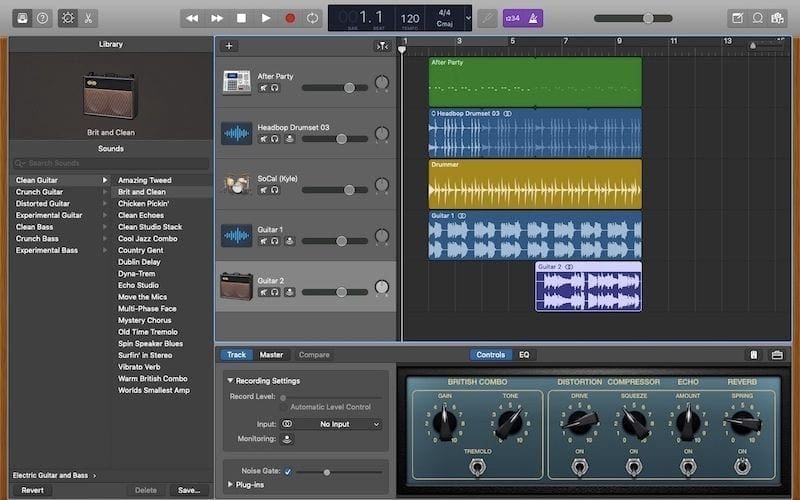This screenshot has height=500, width=800.
Task: Start playback with the Play button
Action: pos(266,18)
